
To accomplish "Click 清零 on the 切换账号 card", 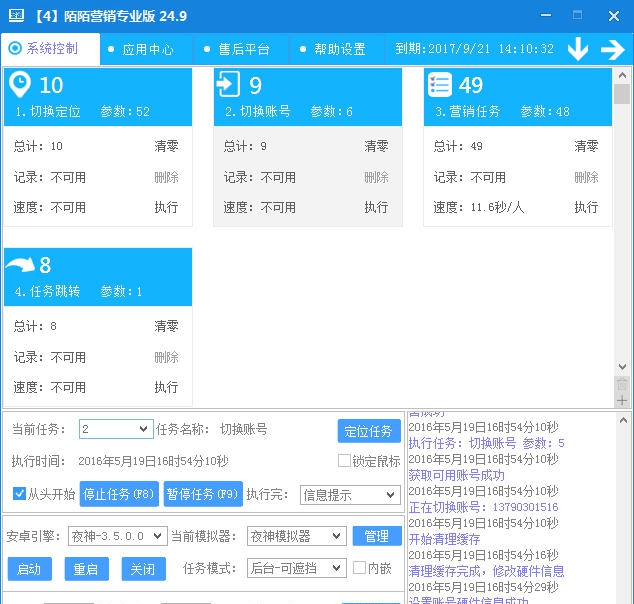I will click(x=376, y=146).
